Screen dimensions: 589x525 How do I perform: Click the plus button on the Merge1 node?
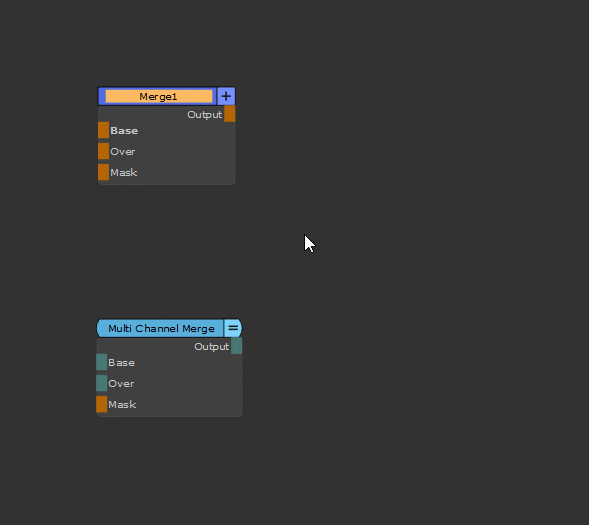(226, 96)
